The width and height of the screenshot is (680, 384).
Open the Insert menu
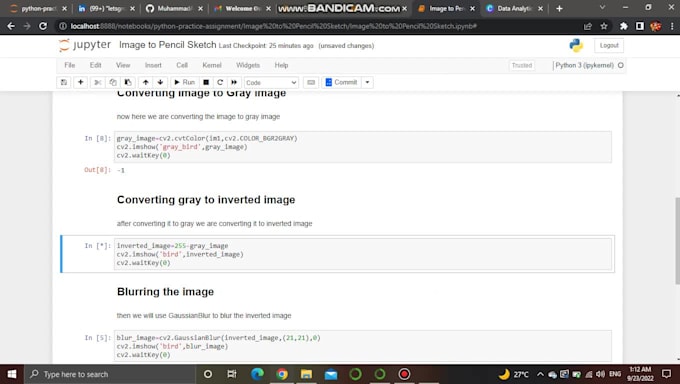click(x=153, y=65)
